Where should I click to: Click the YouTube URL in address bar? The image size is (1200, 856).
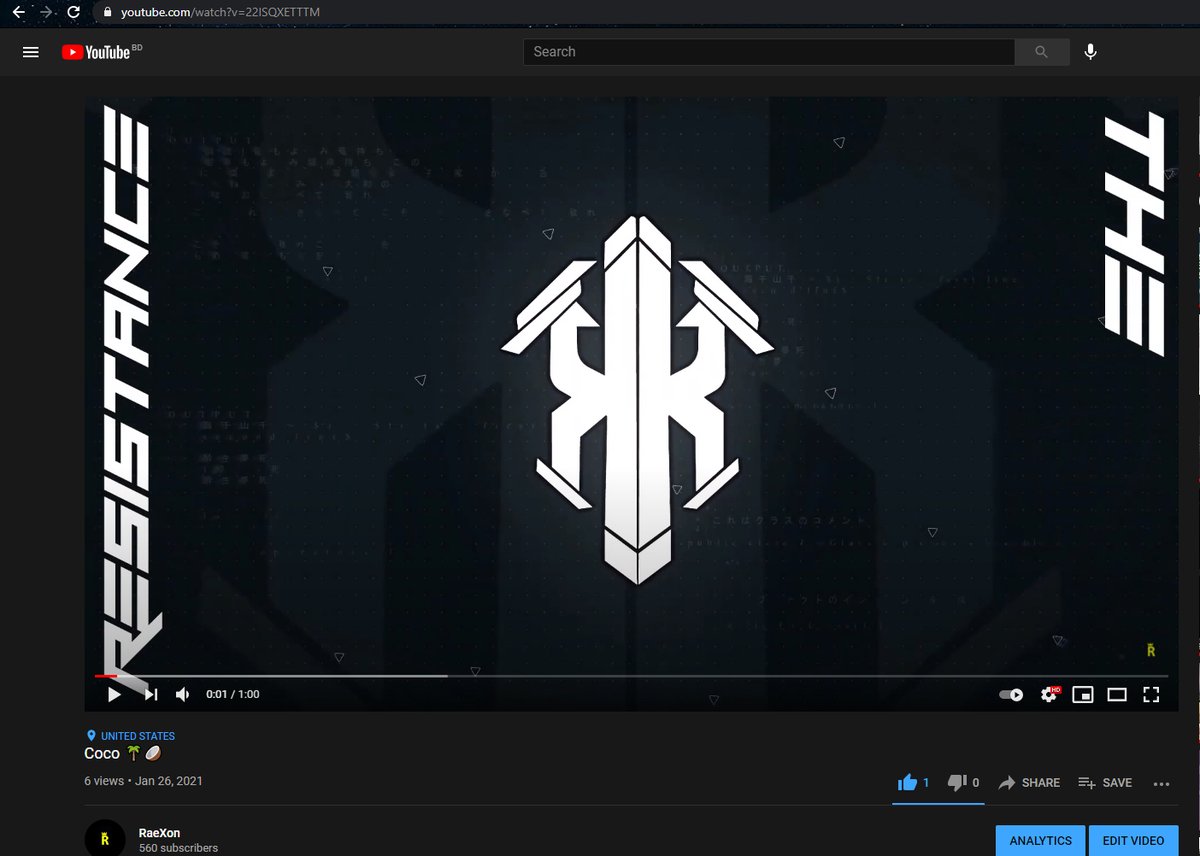point(220,12)
